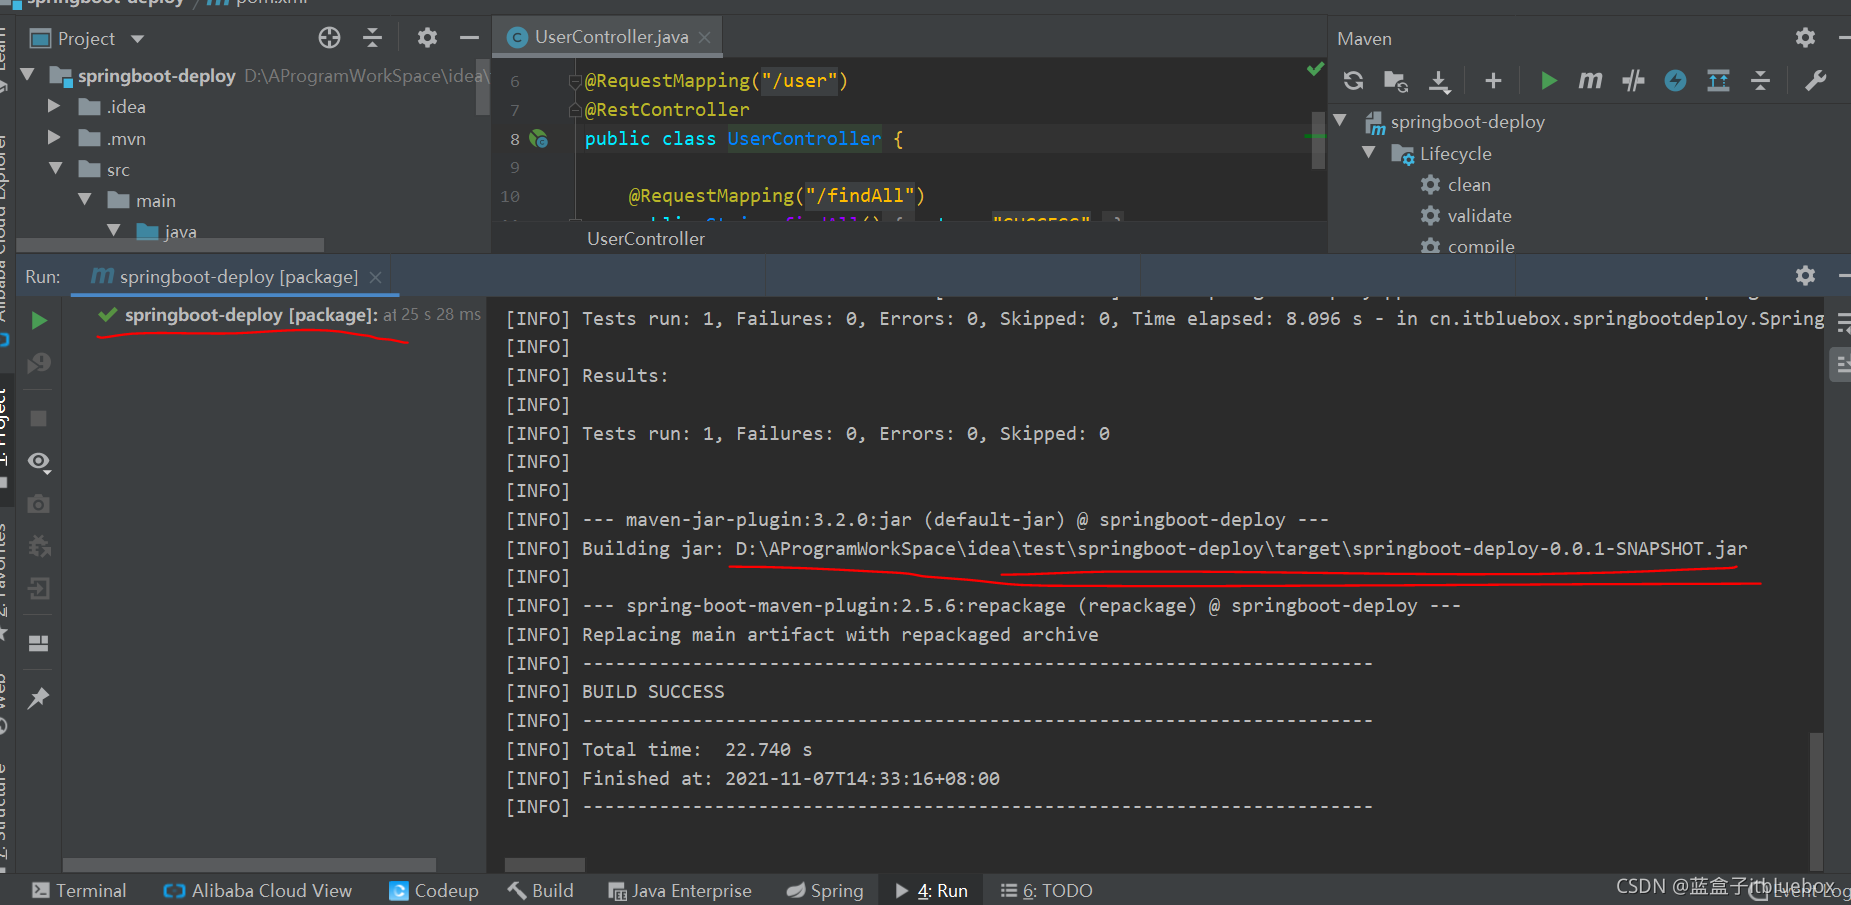Open Project panel gear settings
The image size is (1851, 905).
pos(427,38)
